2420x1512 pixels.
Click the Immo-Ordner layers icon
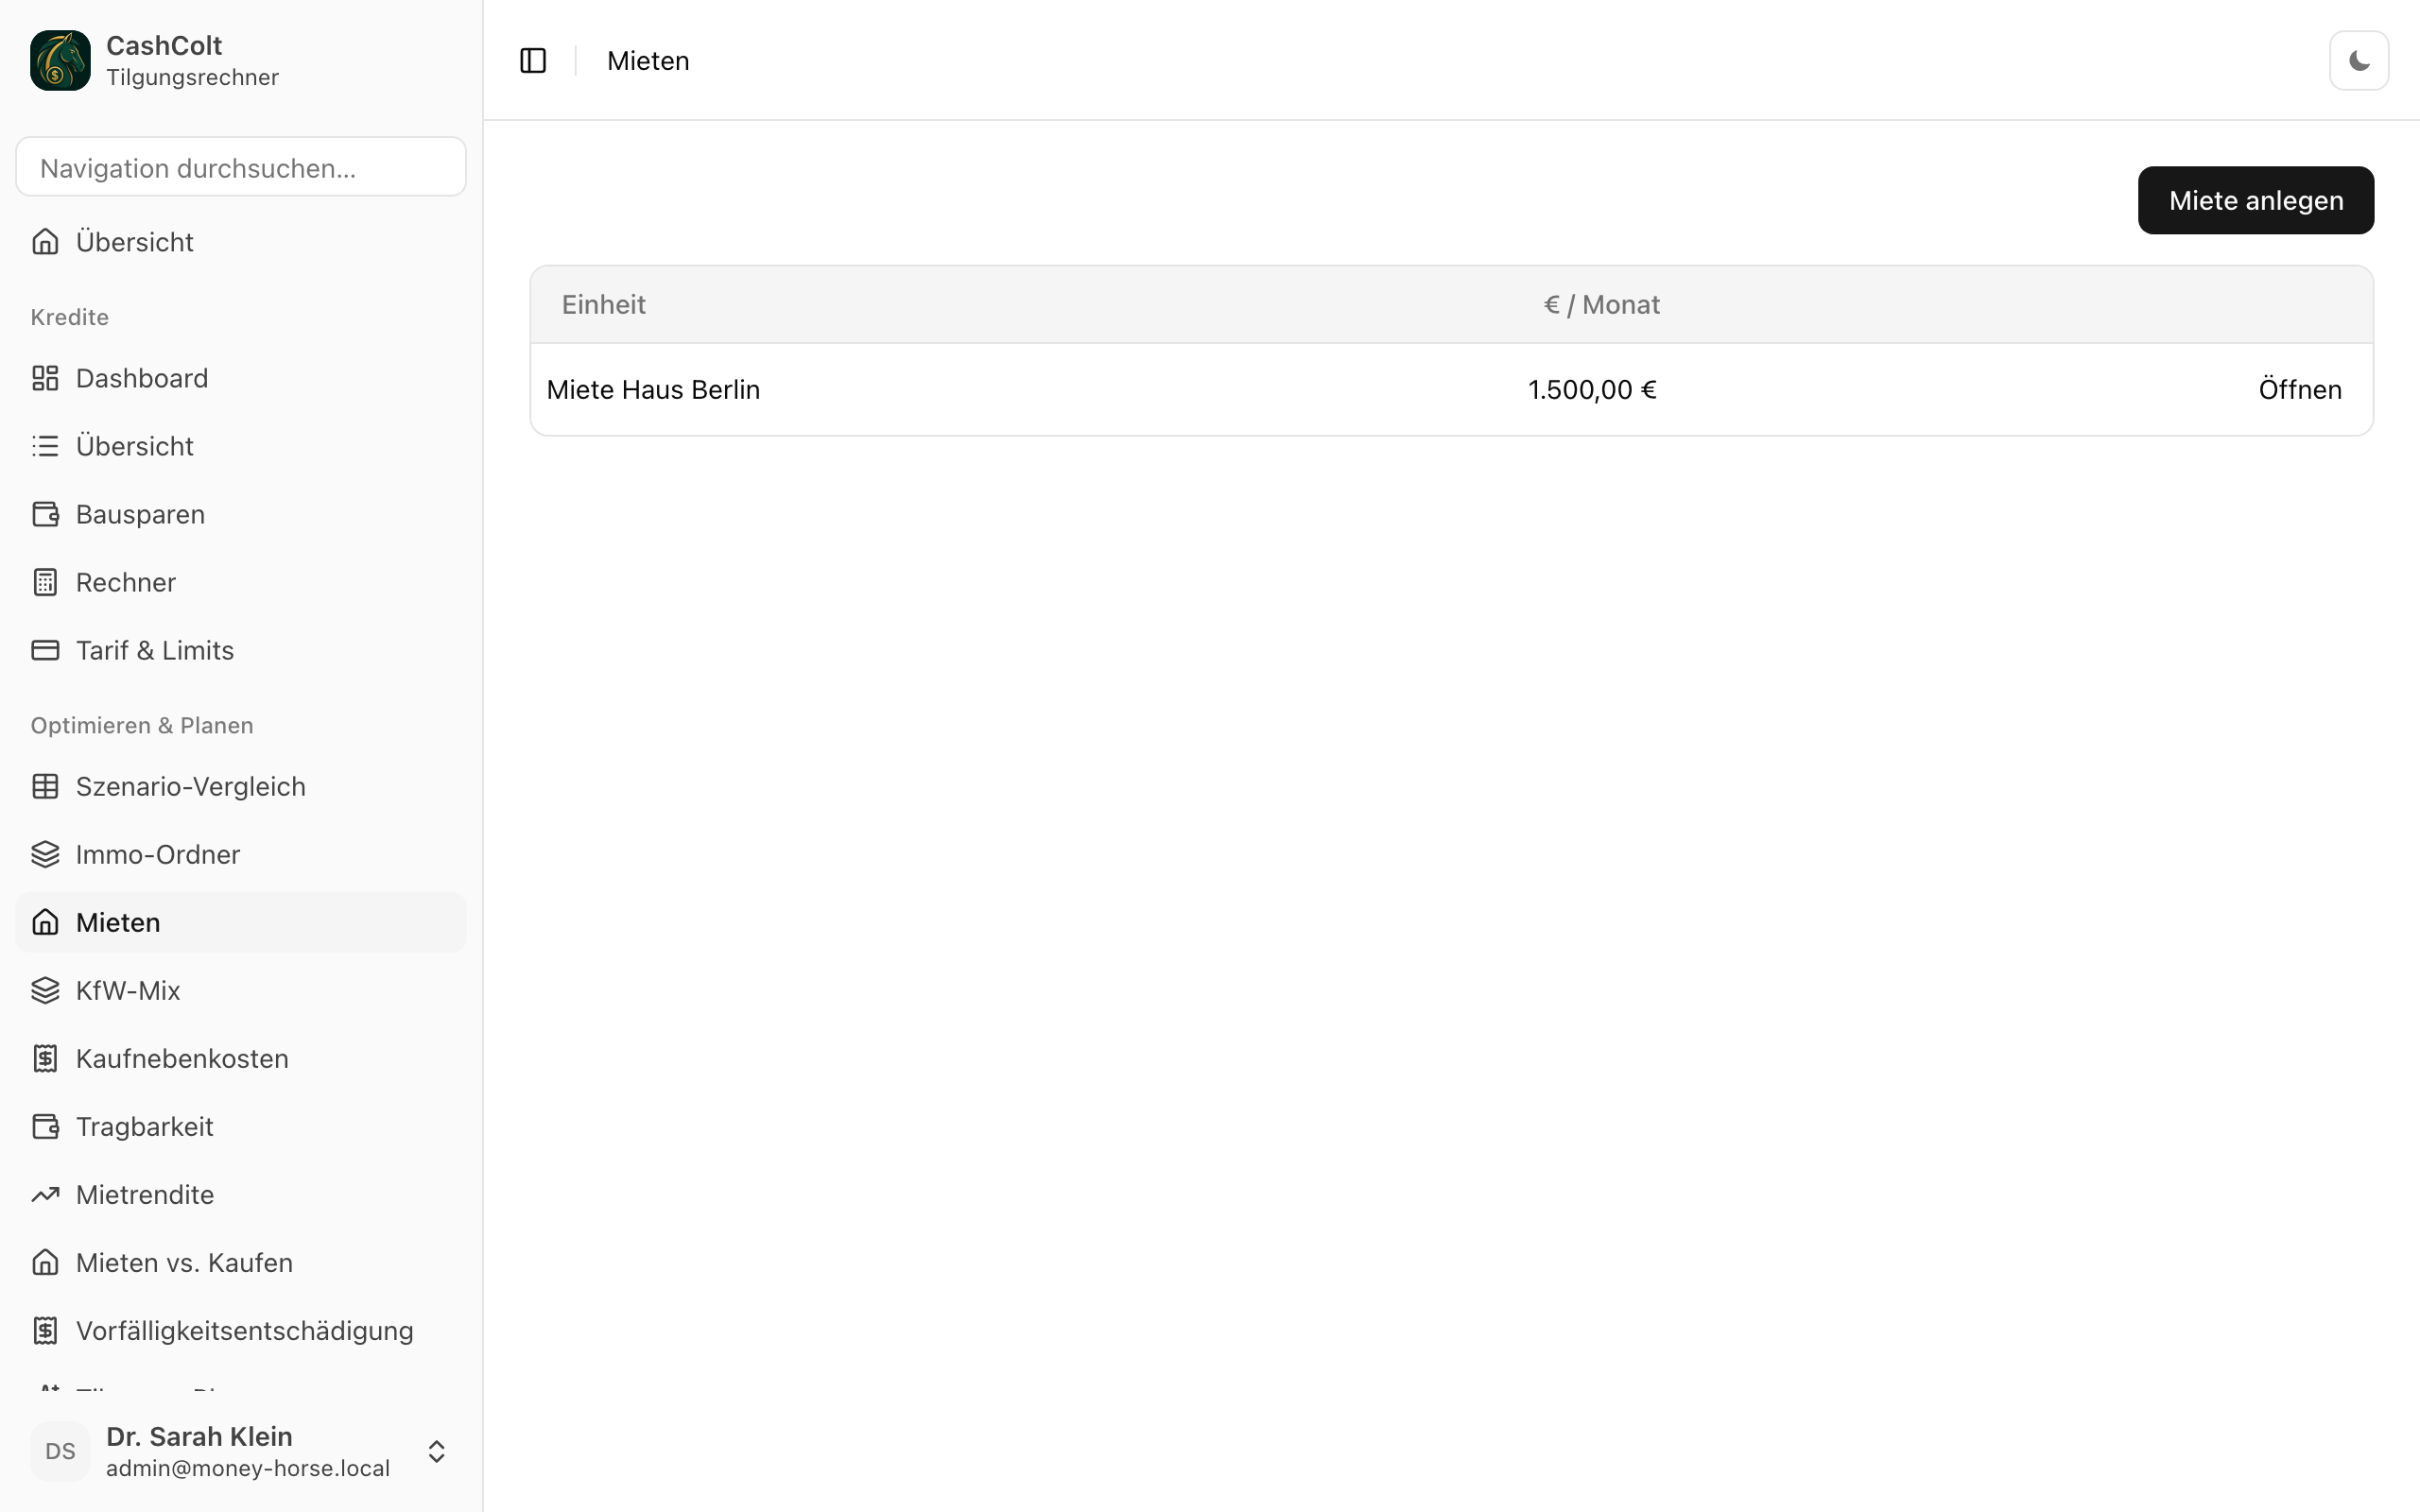tap(45, 854)
